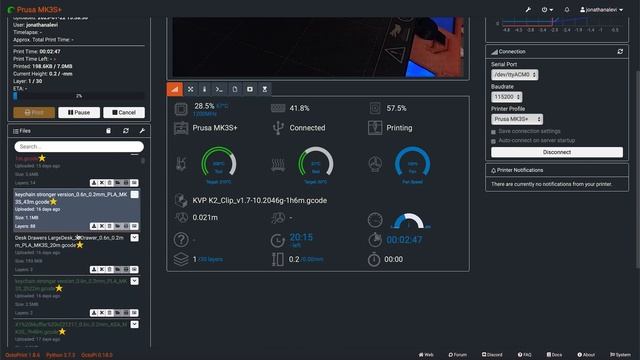640x360 pixels.
Task: Download the Desk Drawers gcode file
Action: pyautogui.click(x=94, y=269)
